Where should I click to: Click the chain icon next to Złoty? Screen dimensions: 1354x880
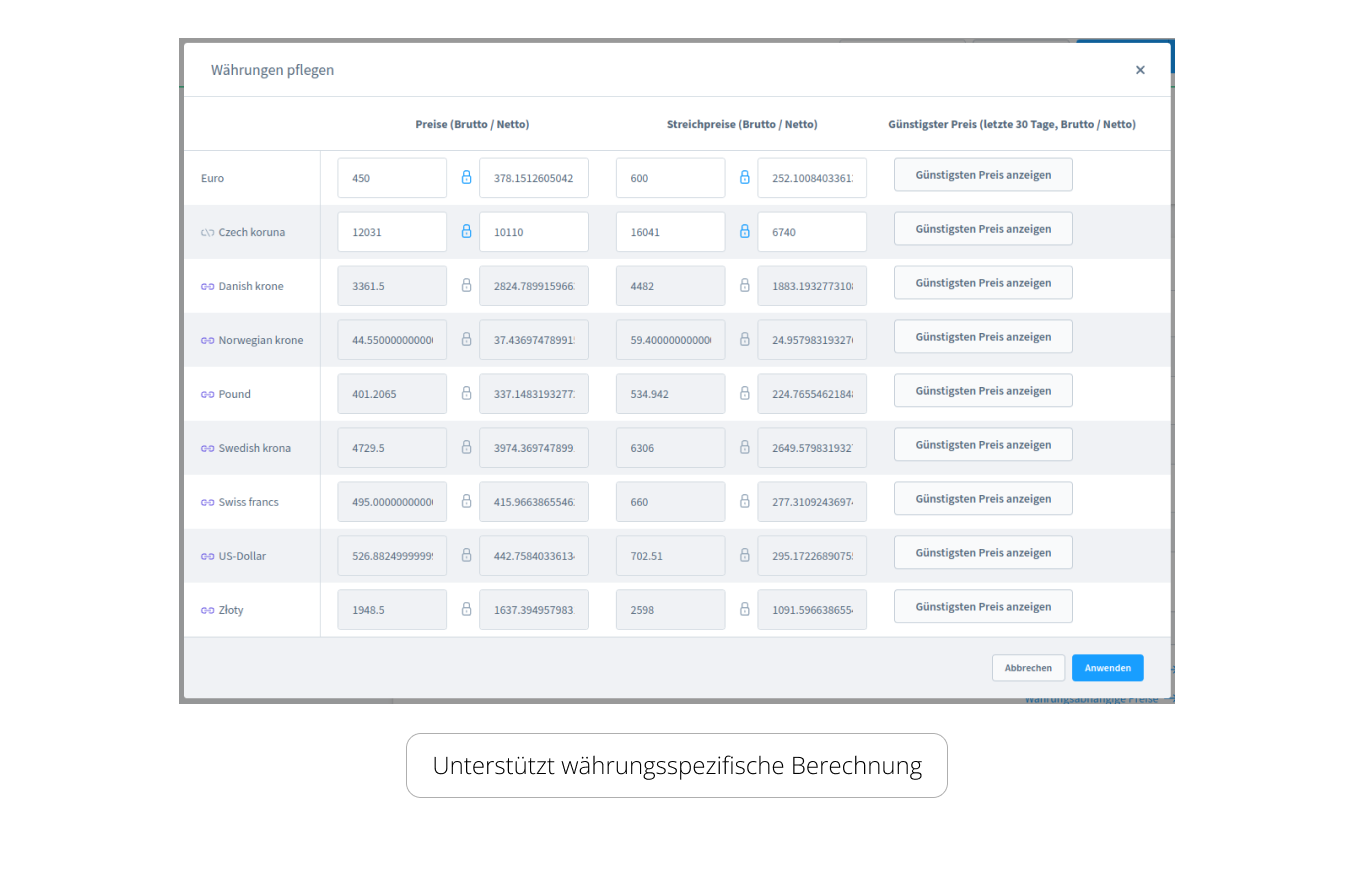[207, 611]
